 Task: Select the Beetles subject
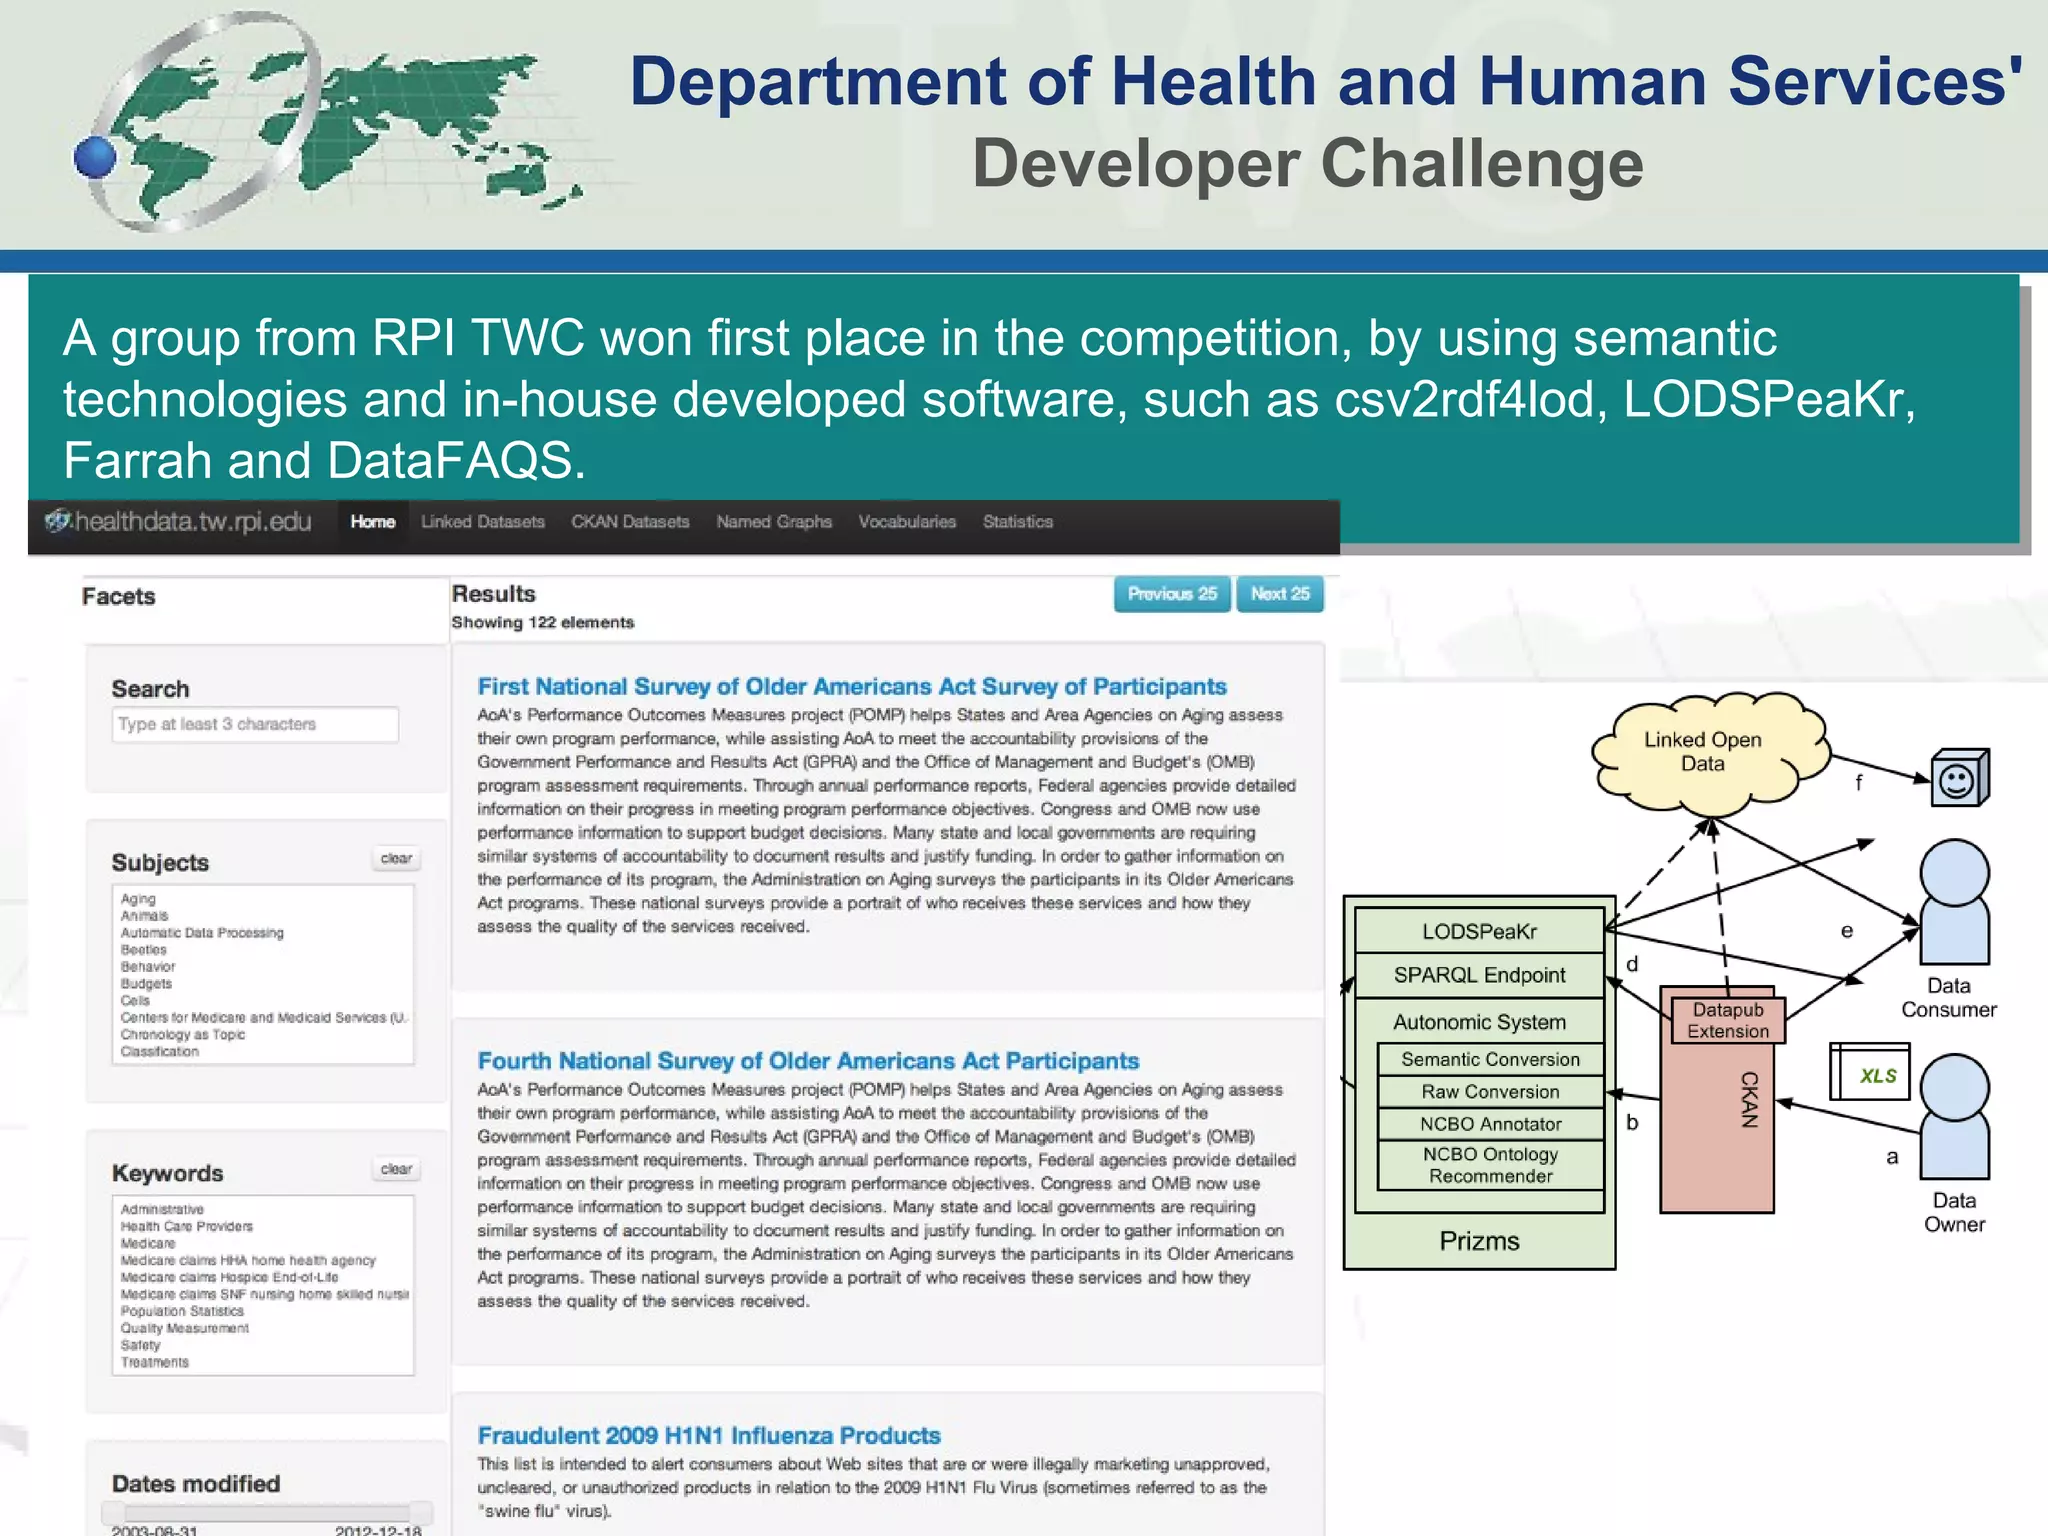pyautogui.click(x=144, y=950)
